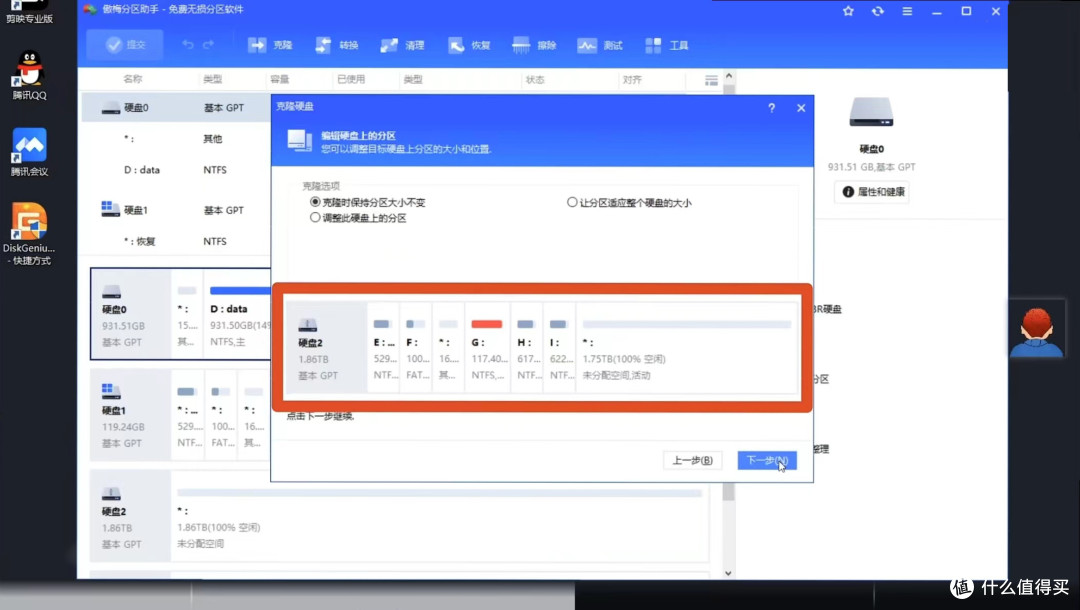Select the E: partition in clone dialog
Screen dimensions: 1080x610
click(x=384, y=347)
